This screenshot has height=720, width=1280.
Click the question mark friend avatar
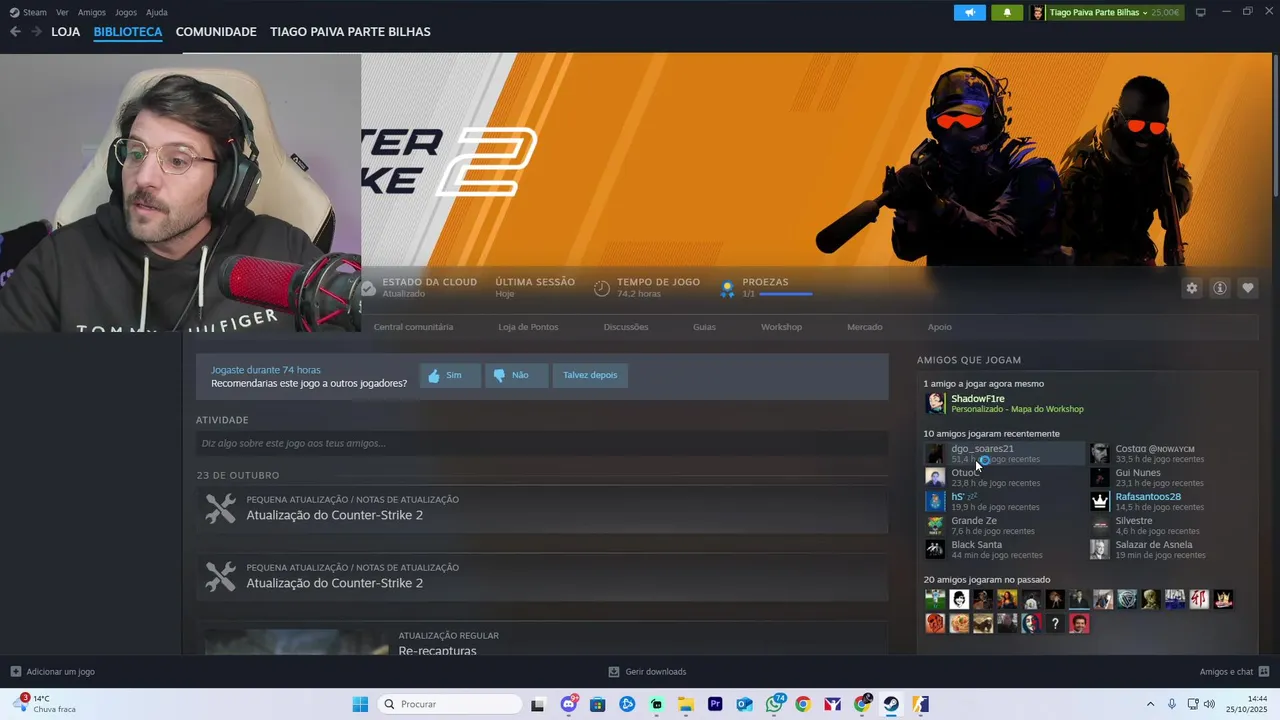[x=1055, y=623]
